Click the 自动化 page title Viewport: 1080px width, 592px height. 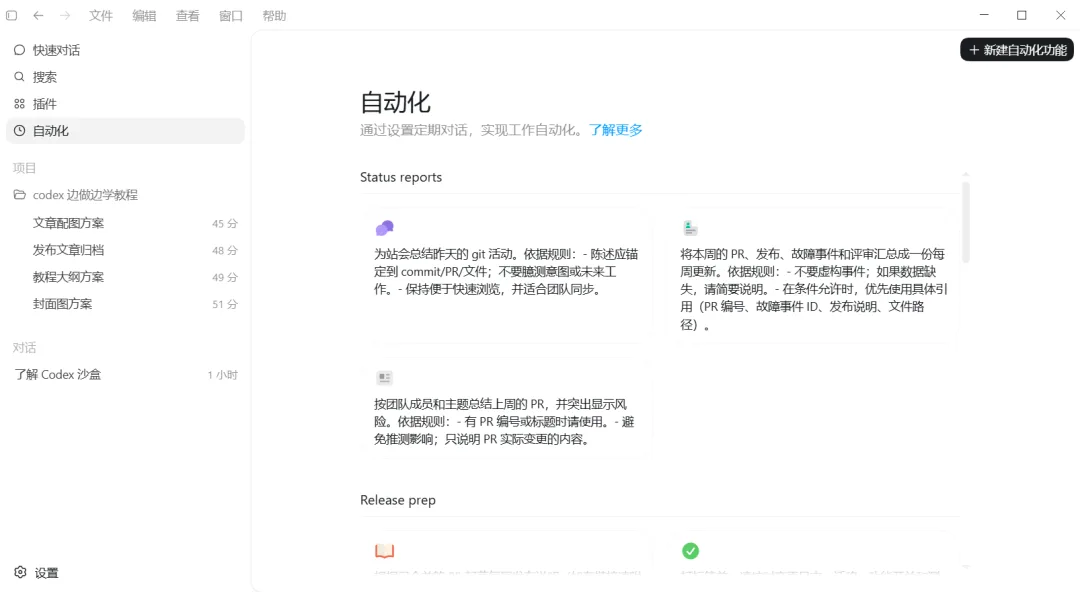coord(395,103)
